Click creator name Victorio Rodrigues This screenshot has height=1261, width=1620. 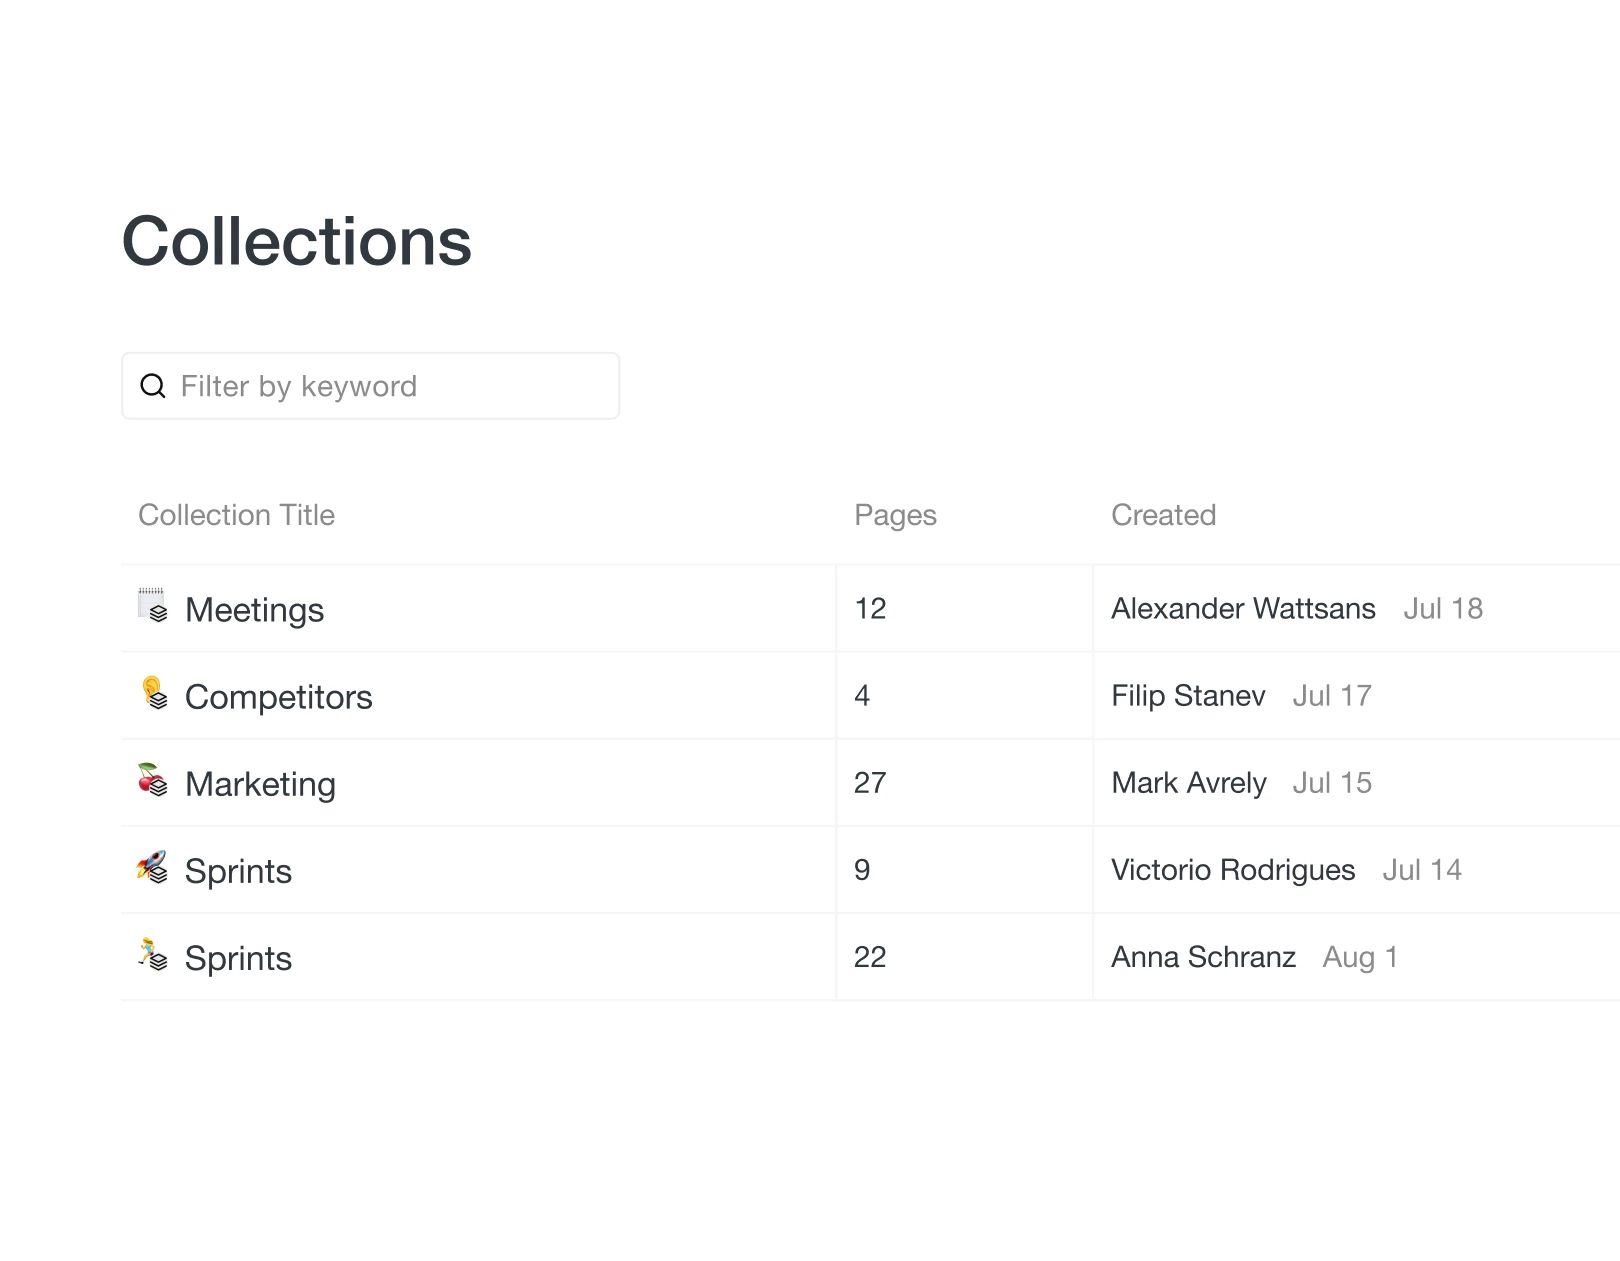click(1233, 870)
